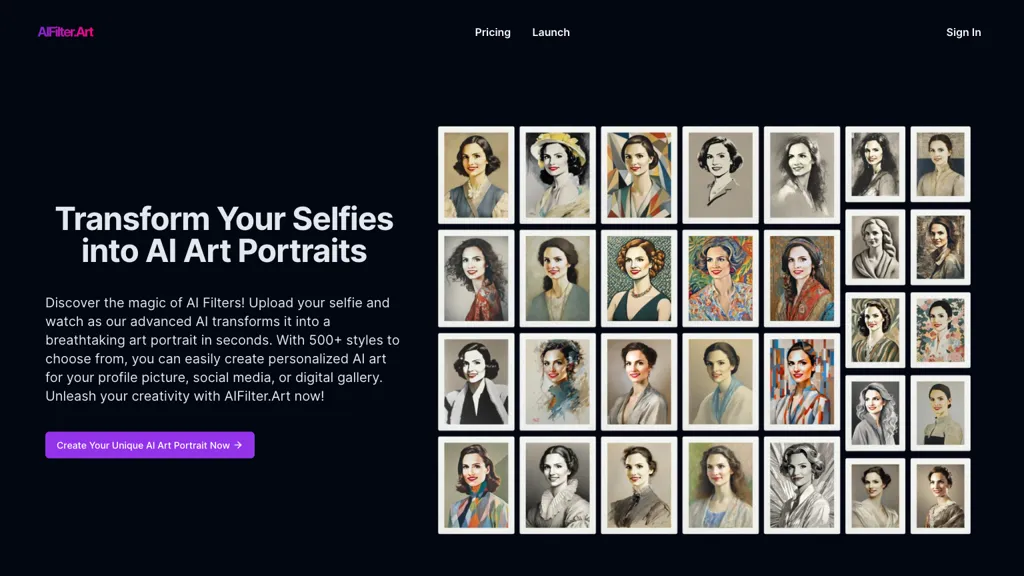Click the Sign In link

point(963,32)
